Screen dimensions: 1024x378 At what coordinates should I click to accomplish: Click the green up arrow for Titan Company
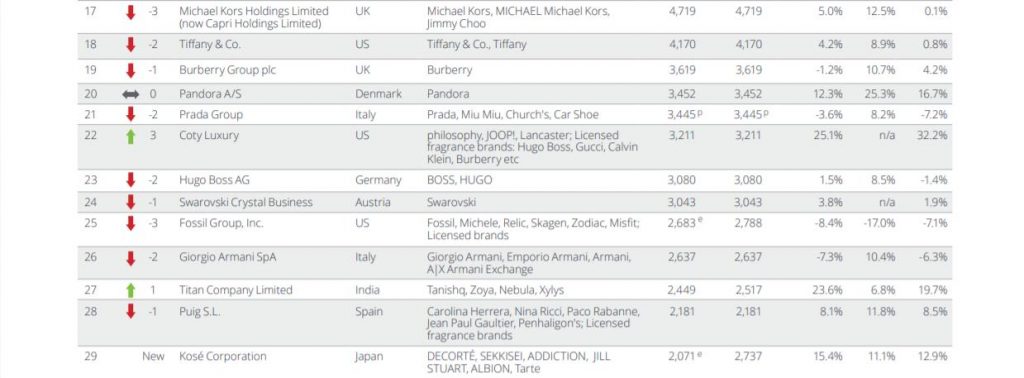click(x=131, y=291)
